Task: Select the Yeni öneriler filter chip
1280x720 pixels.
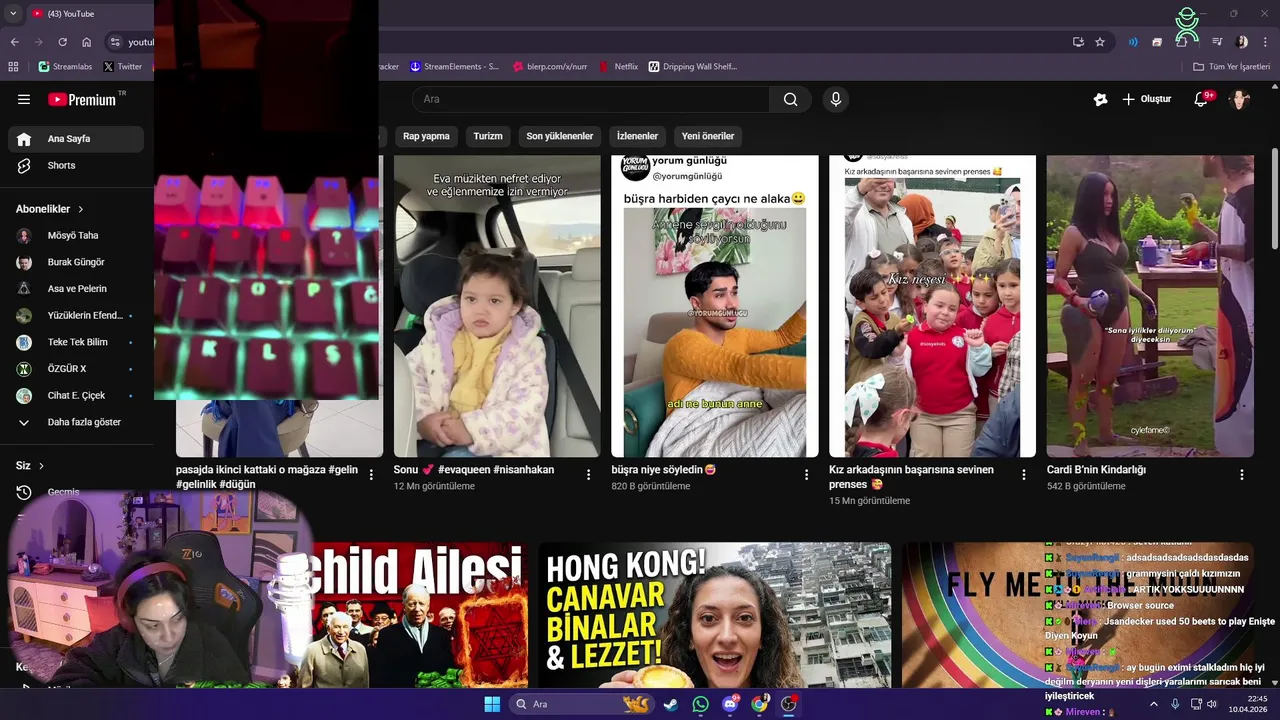Action: [x=708, y=136]
